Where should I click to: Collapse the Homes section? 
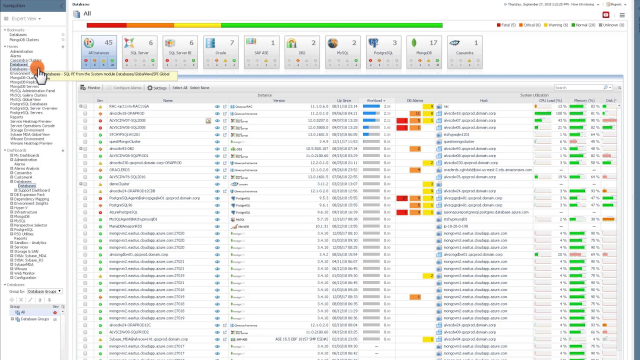5,47
